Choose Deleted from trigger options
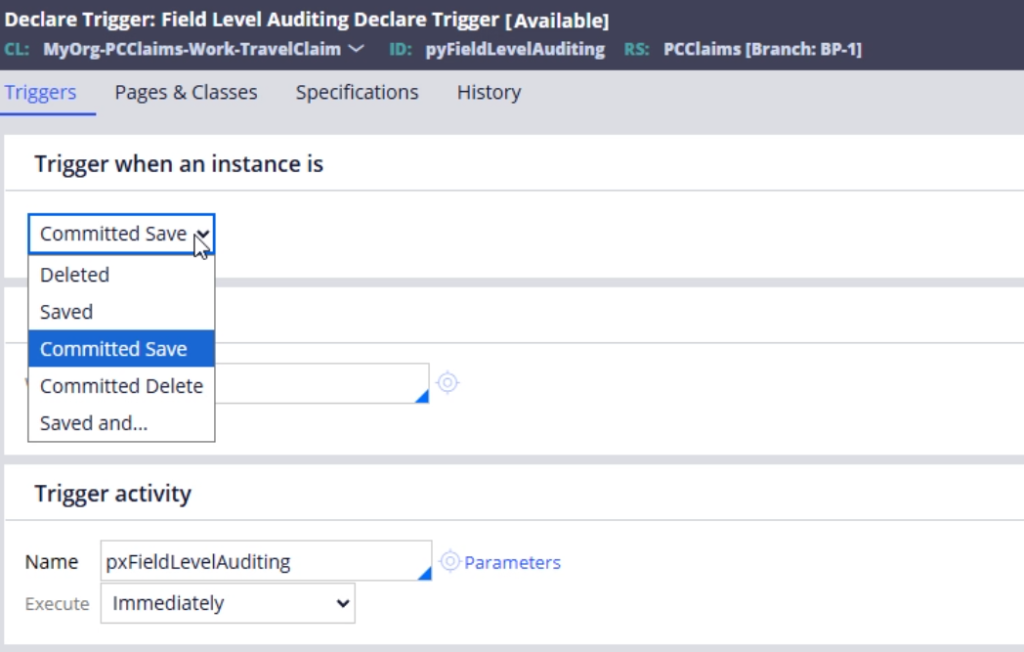Image resolution: width=1024 pixels, height=652 pixels. (x=121, y=274)
